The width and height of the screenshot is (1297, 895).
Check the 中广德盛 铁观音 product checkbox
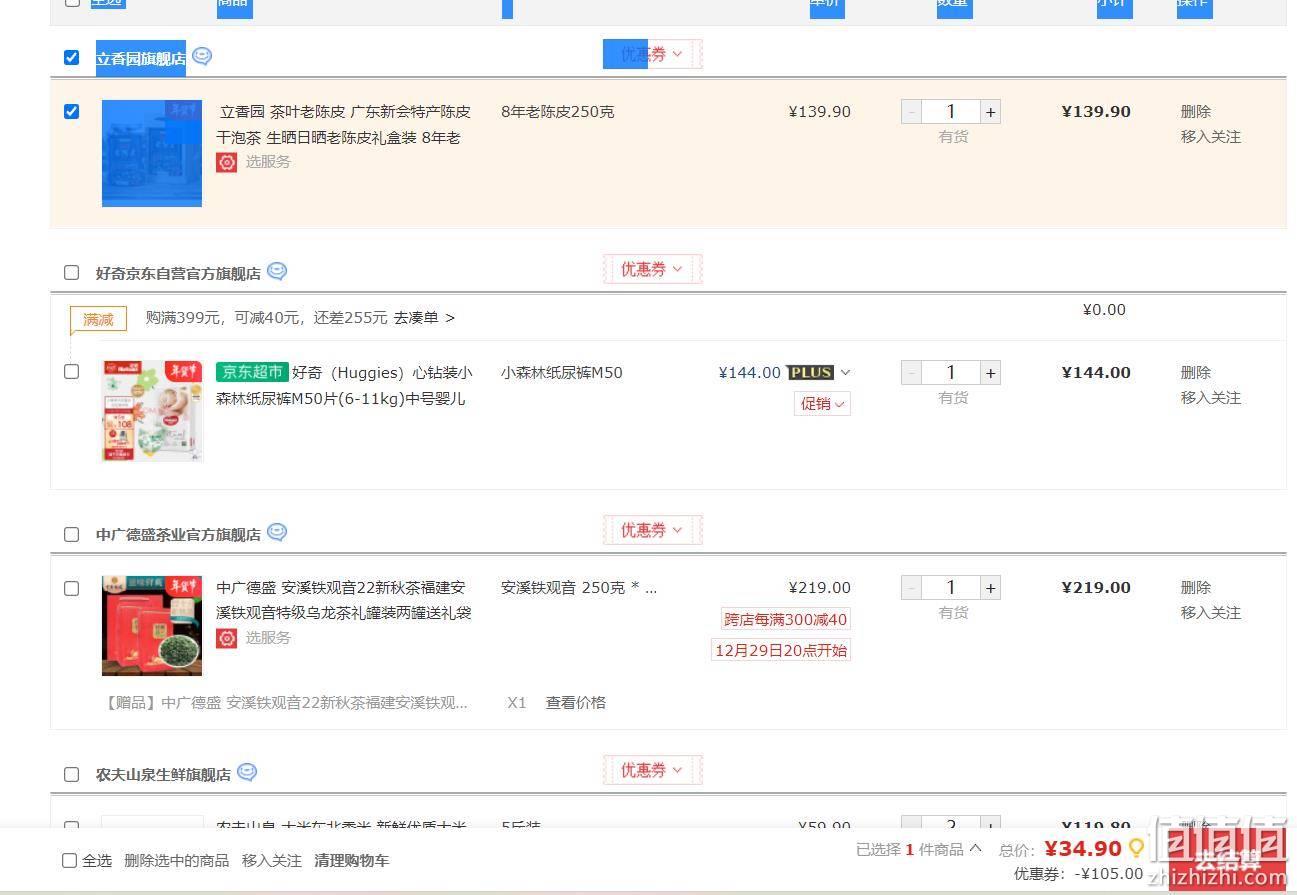[x=71, y=588]
